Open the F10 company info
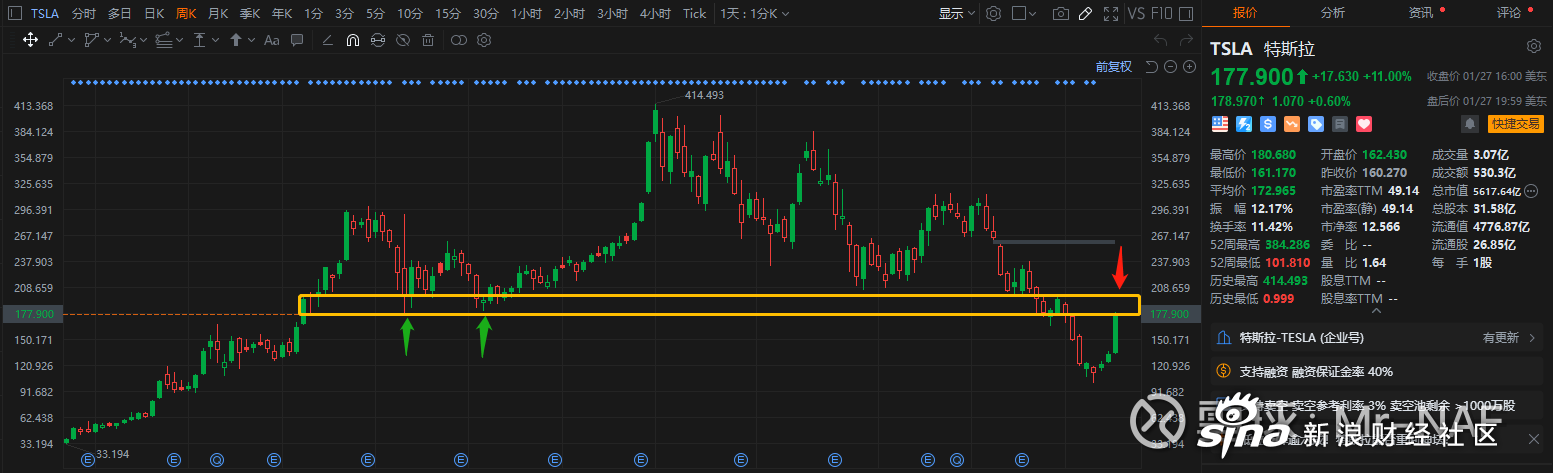 (x=1164, y=14)
